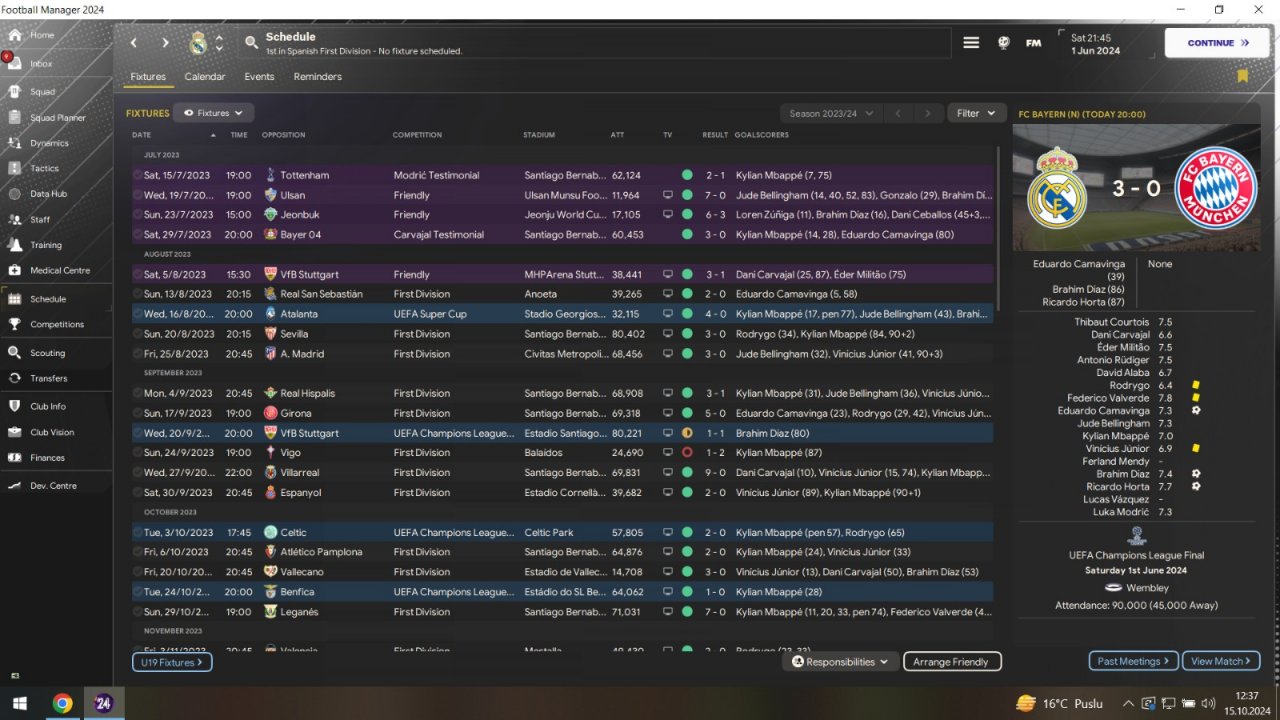Screen dimensions: 1280x720
Task: Click the world globe icon in header
Action: point(1003,43)
